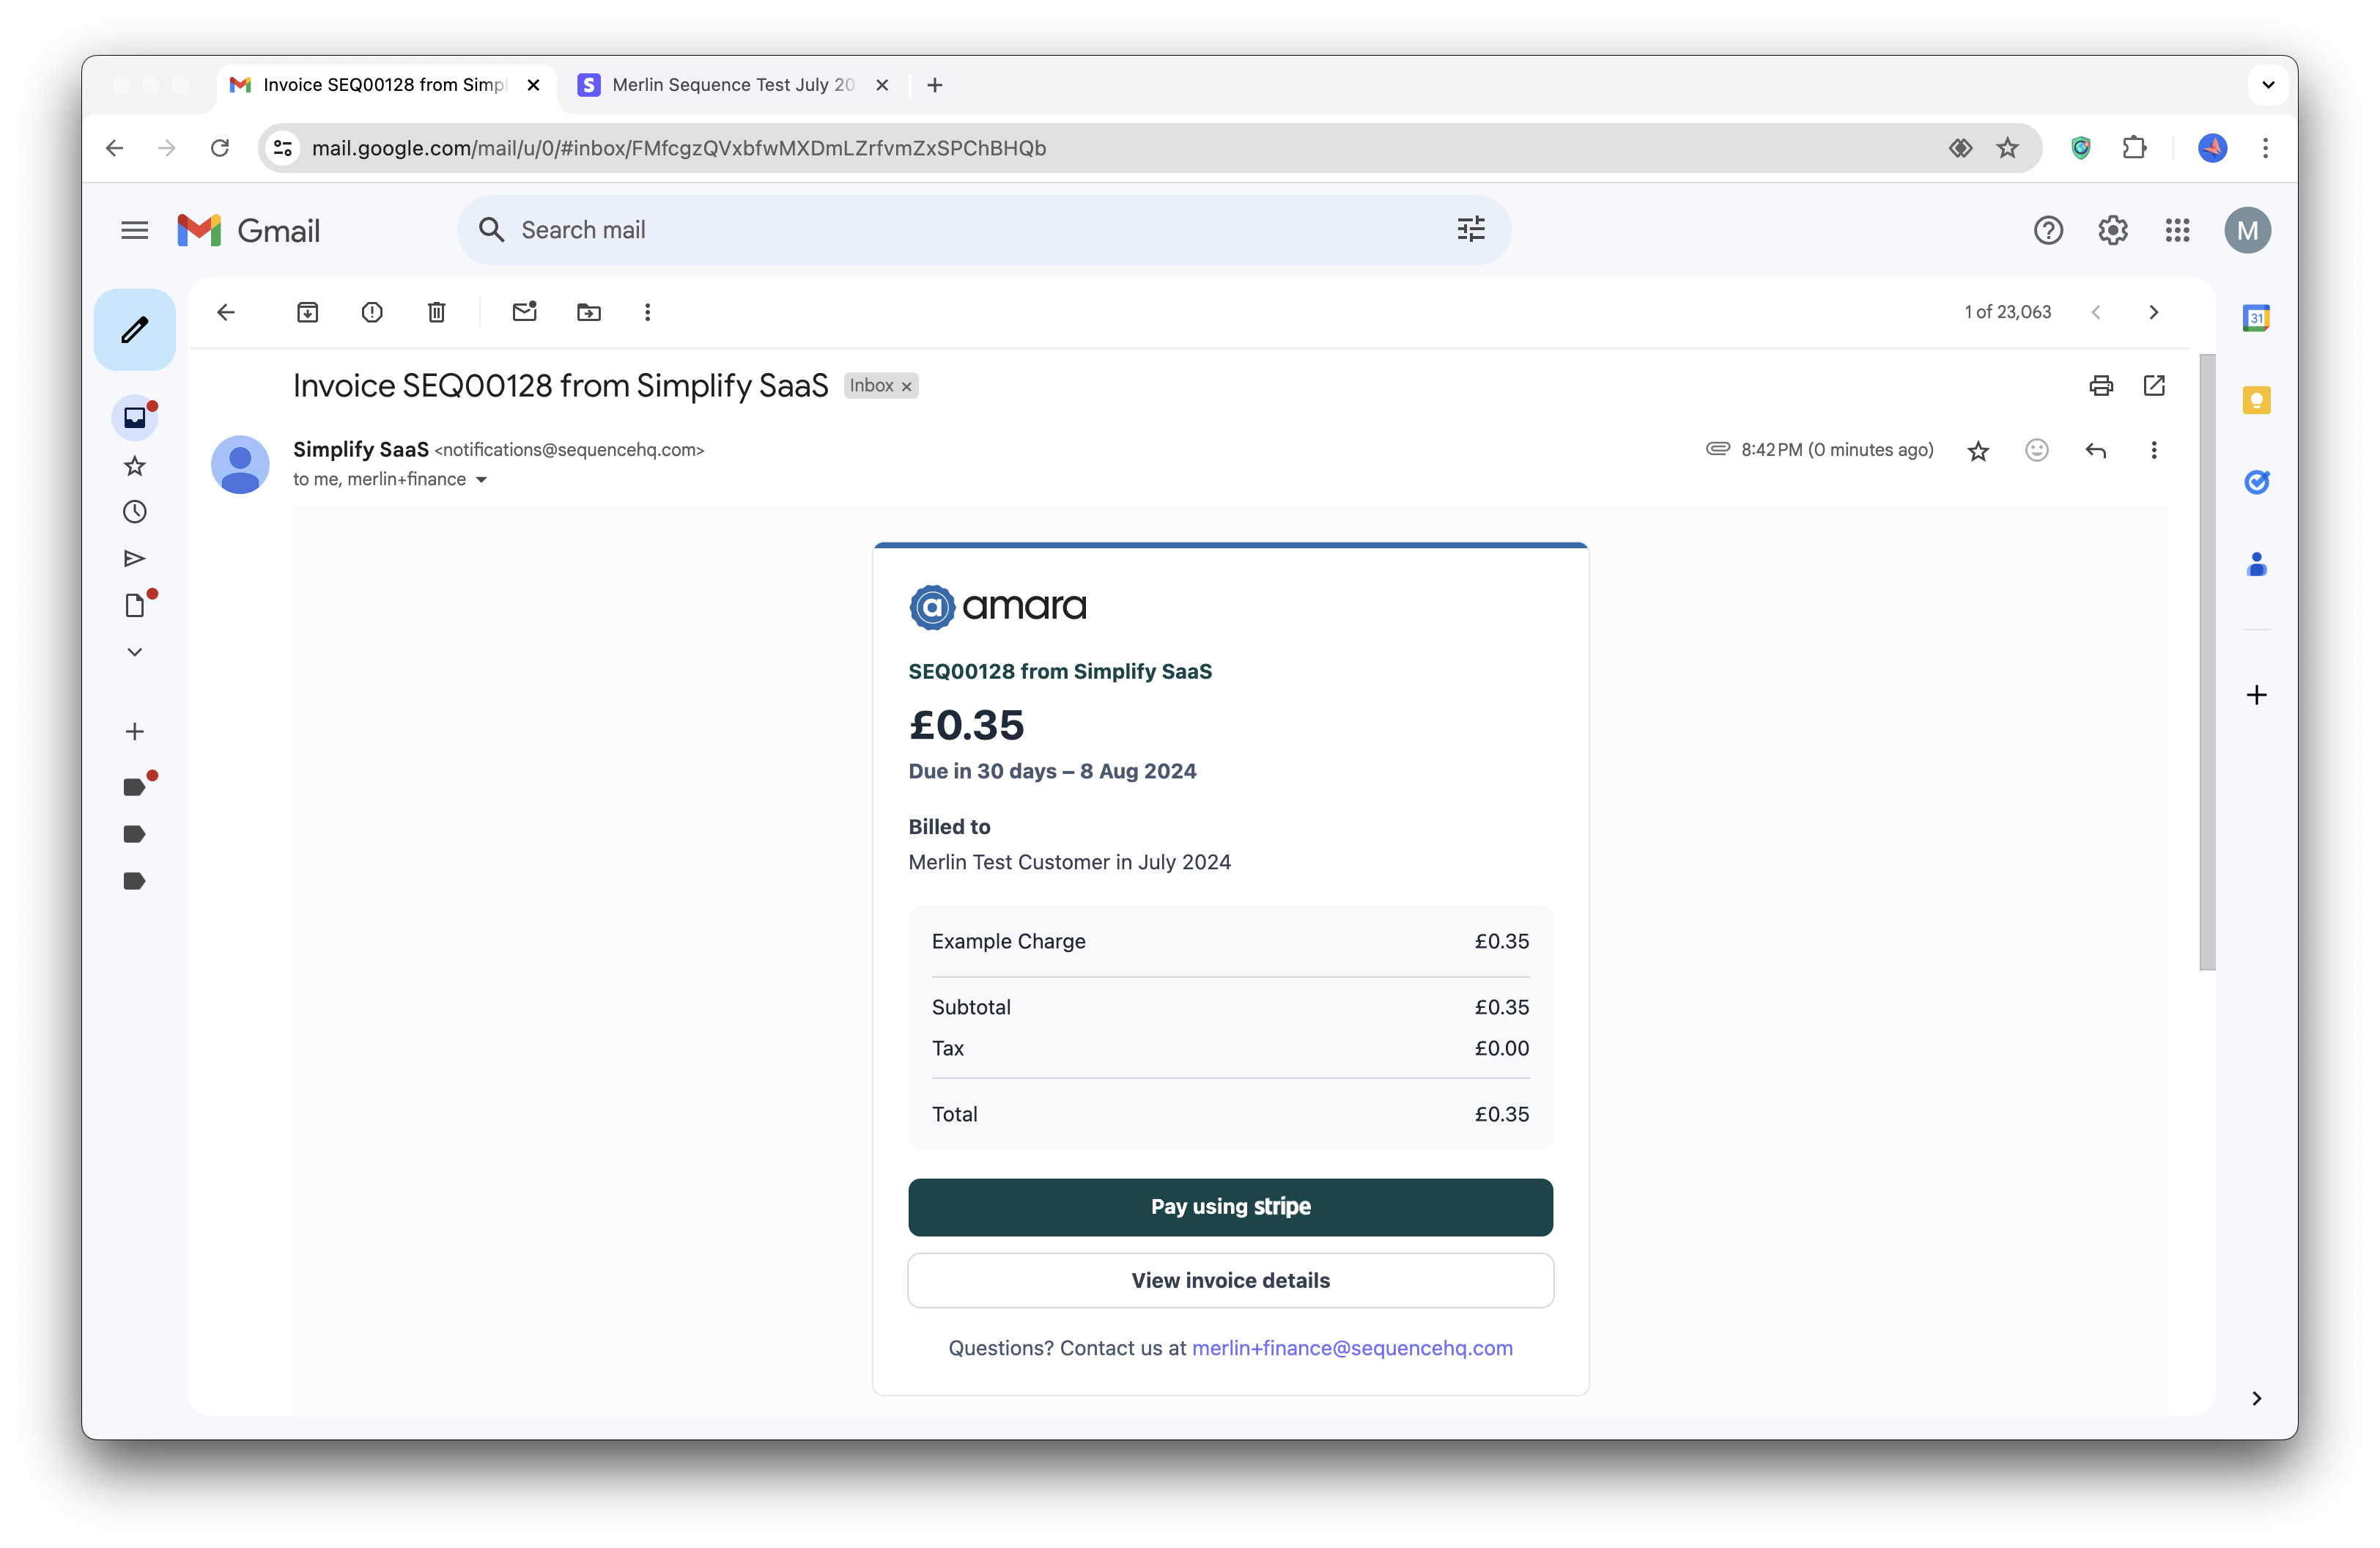Open Google Account avatar M

click(x=2247, y=231)
